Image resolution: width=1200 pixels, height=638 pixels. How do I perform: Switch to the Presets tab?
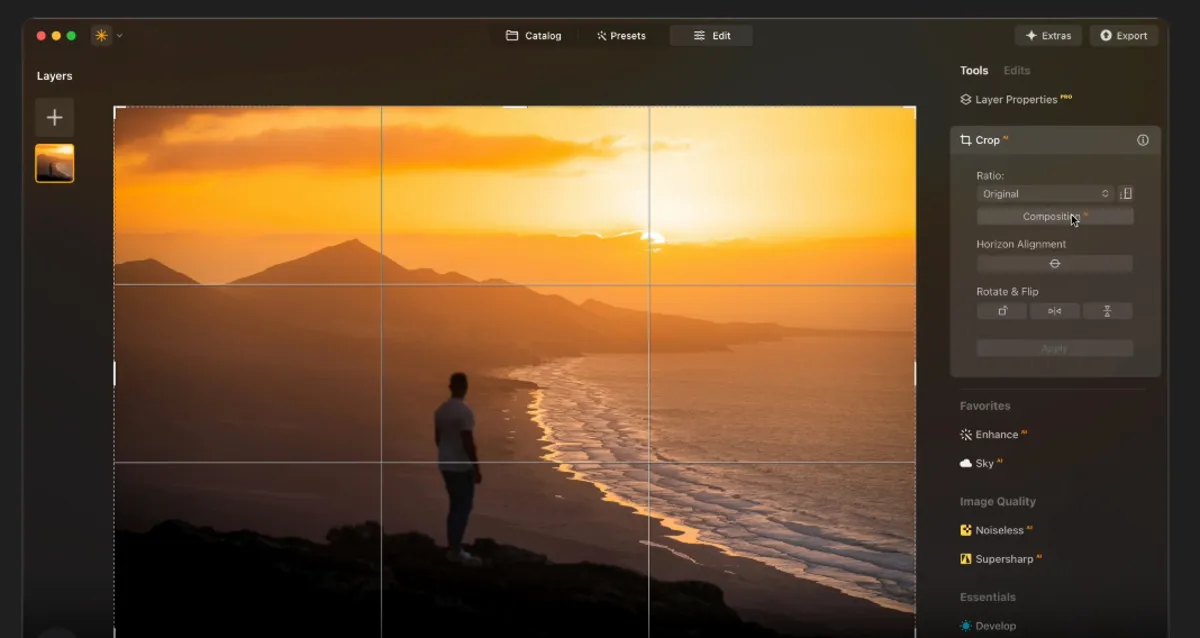[x=621, y=36]
